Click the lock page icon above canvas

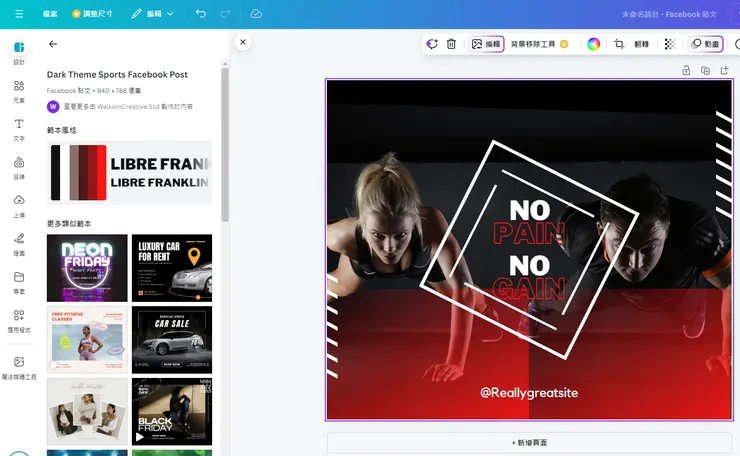686,70
